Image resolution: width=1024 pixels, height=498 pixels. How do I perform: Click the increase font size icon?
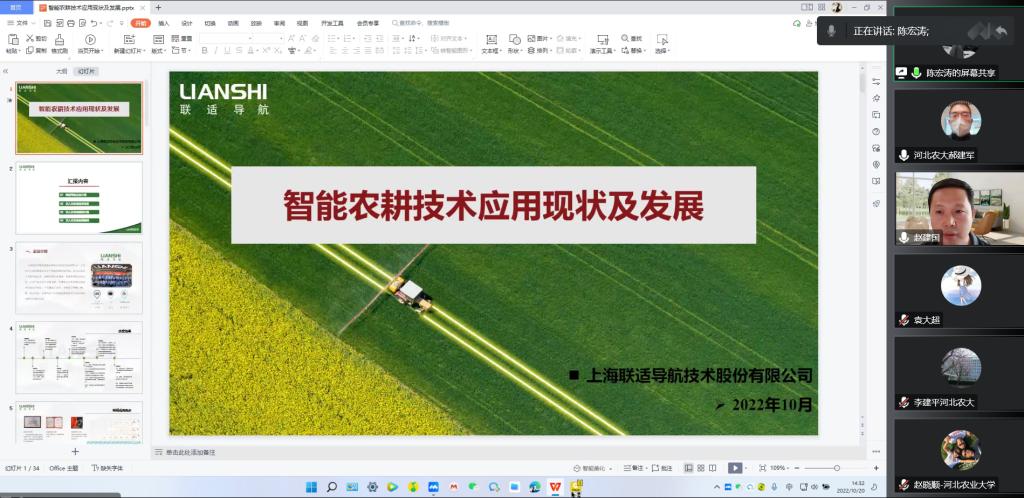pyautogui.click(x=291, y=39)
